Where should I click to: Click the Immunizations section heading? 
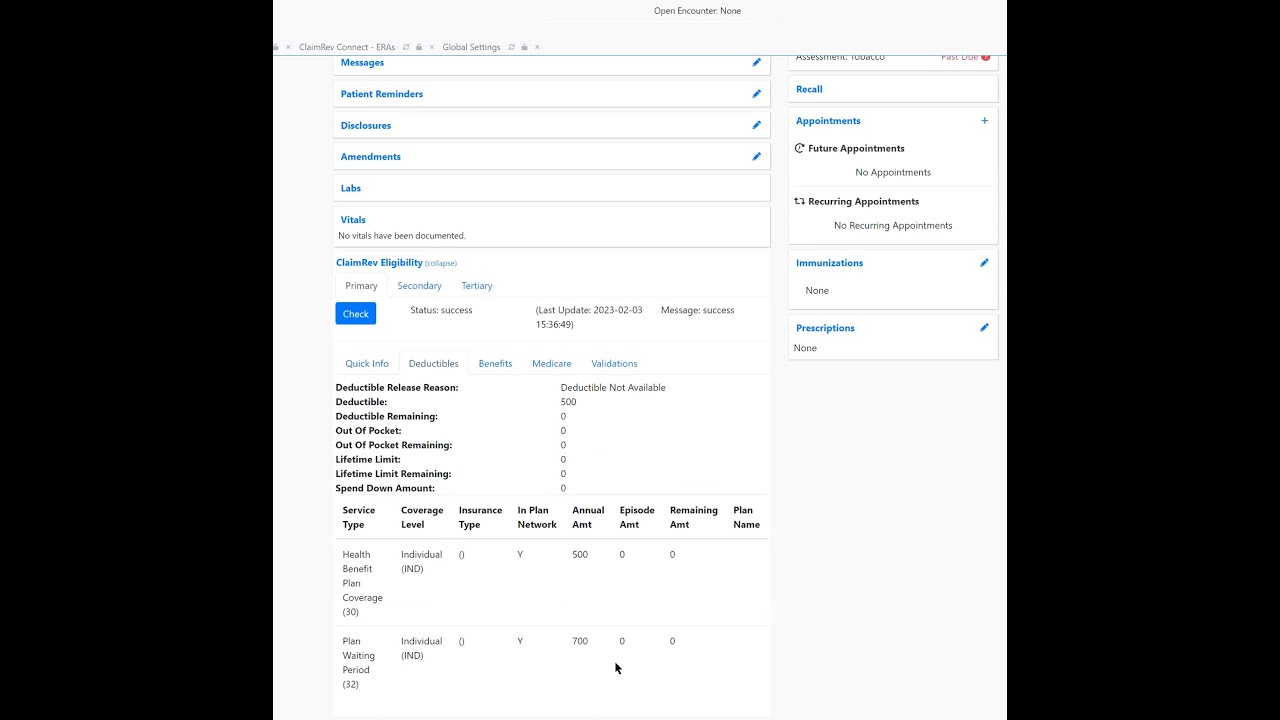coord(829,263)
